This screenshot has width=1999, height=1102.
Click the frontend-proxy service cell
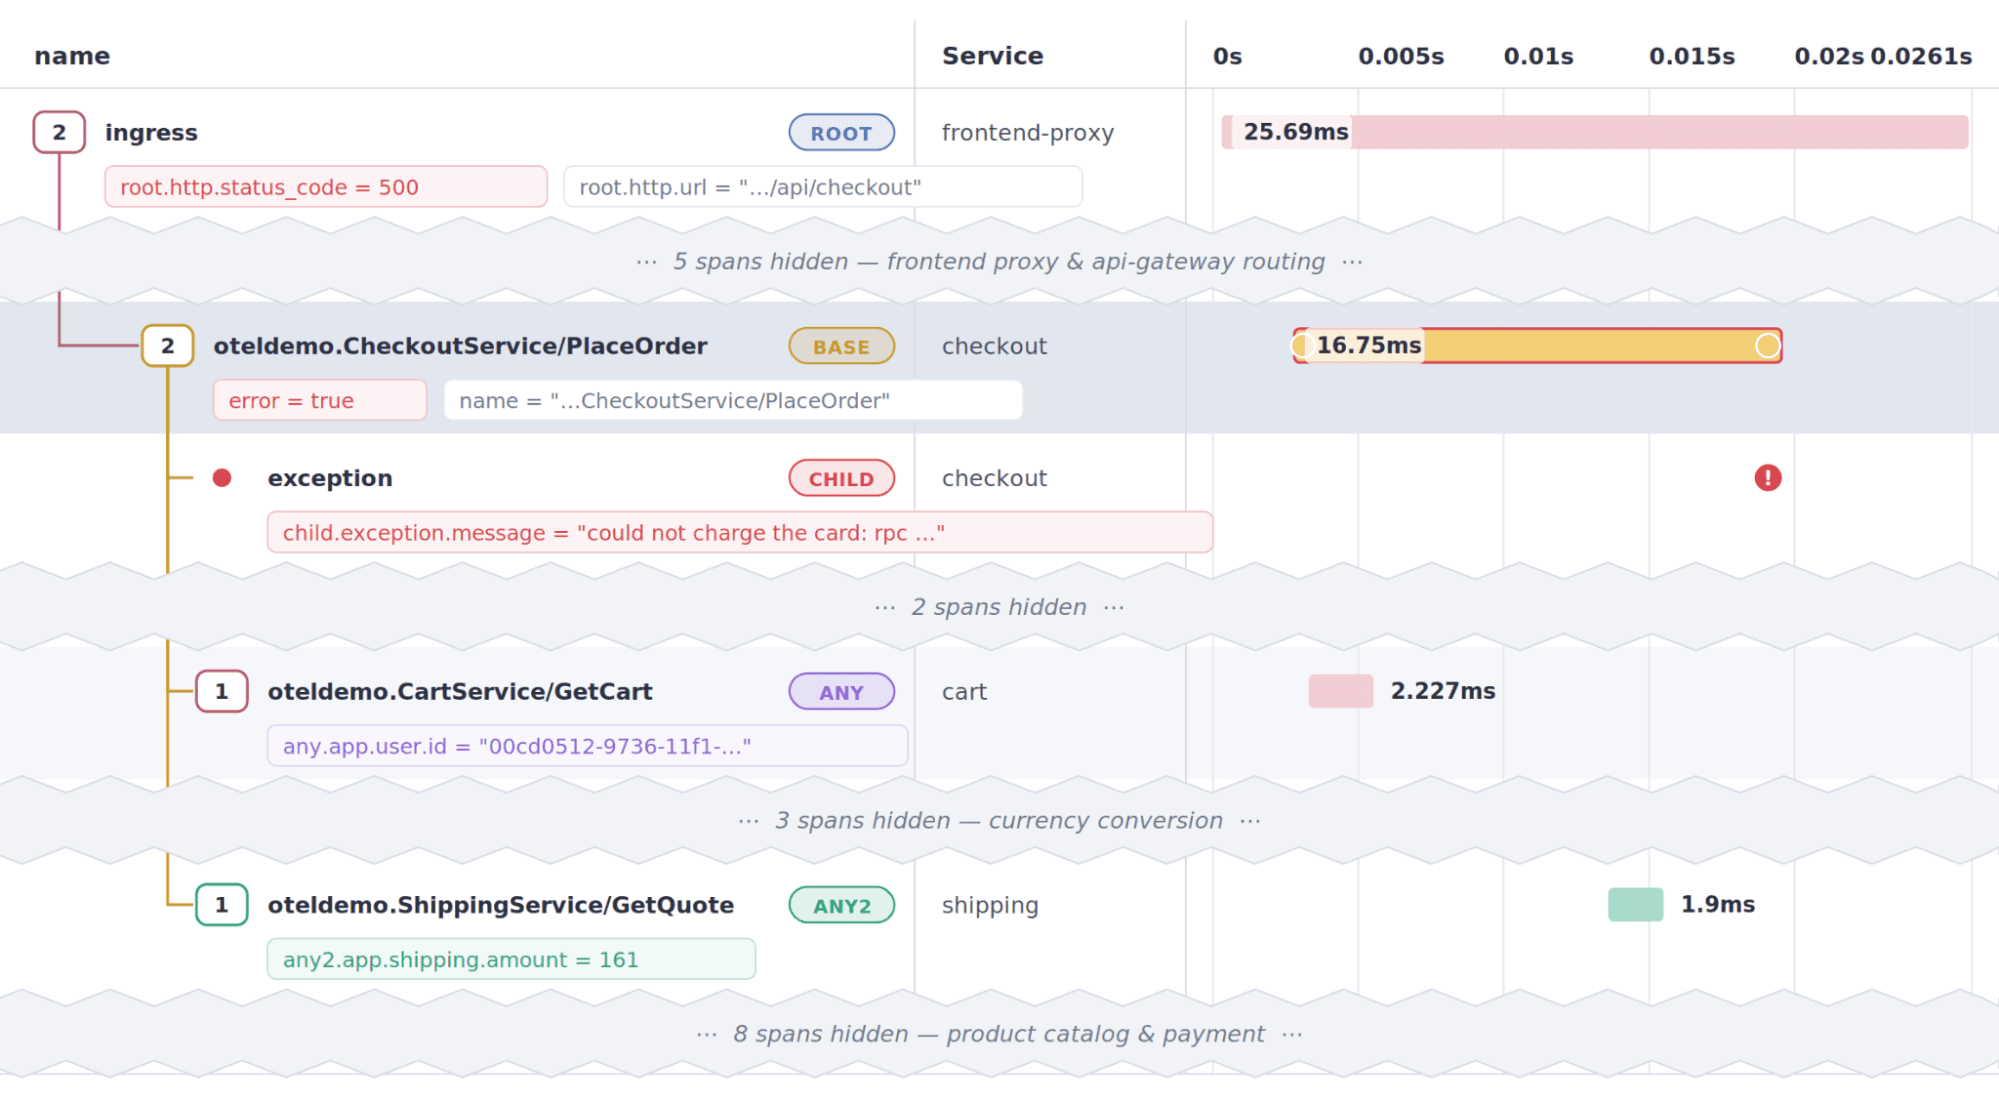(1027, 133)
